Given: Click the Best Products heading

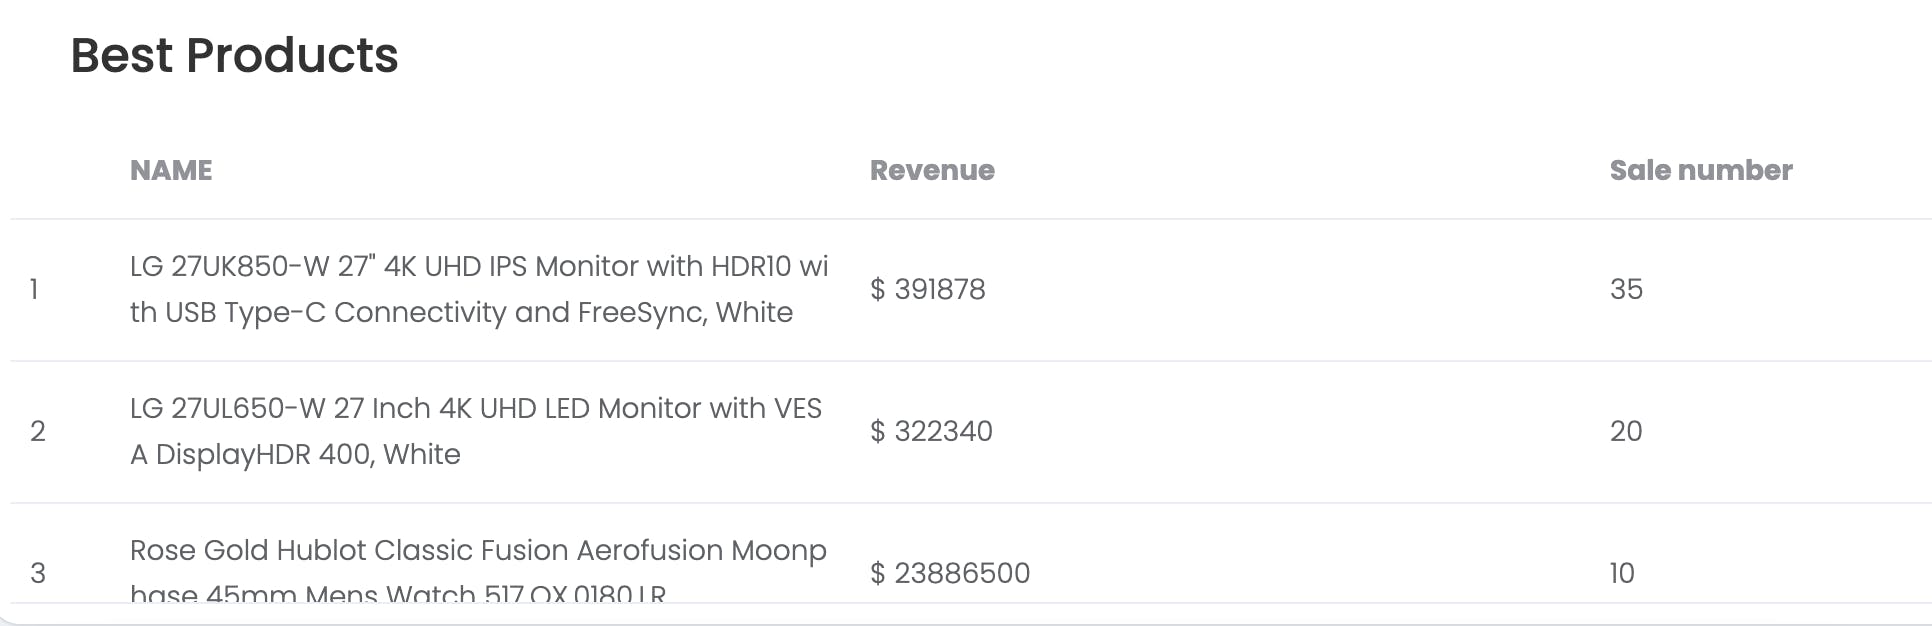Looking at the screenshot, I should point(234,55).
